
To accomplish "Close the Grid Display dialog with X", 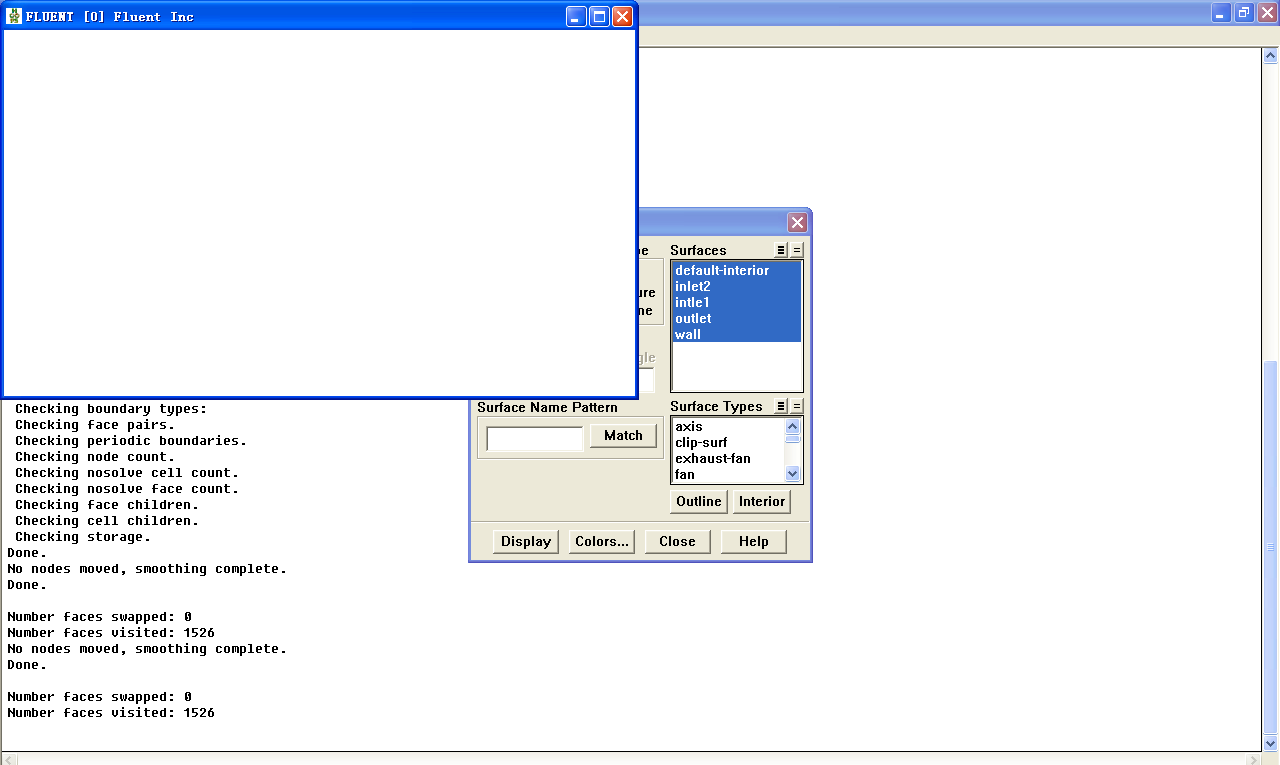I will tap(797, 222).
